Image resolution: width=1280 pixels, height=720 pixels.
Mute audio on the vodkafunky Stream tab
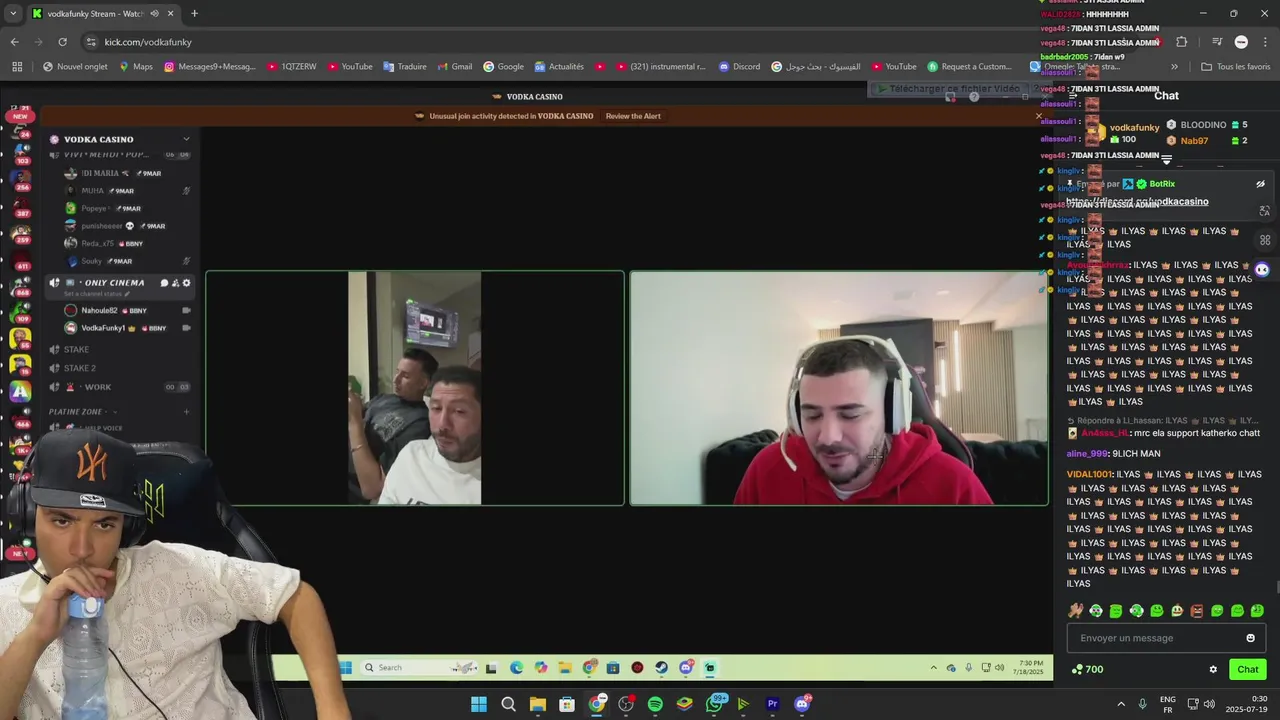pyautogui.click(x=154, y=14)
